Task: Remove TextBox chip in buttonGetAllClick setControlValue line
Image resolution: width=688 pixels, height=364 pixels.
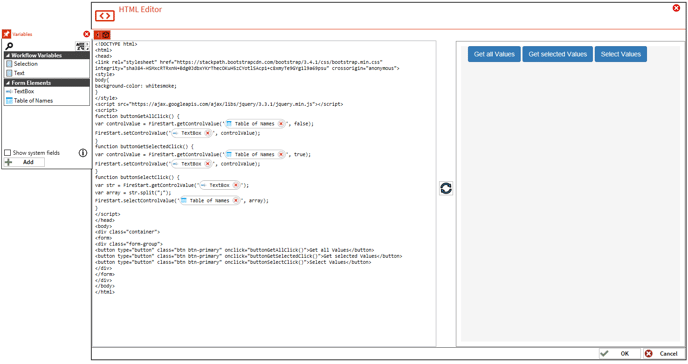Action: click(x=208, y=133)
